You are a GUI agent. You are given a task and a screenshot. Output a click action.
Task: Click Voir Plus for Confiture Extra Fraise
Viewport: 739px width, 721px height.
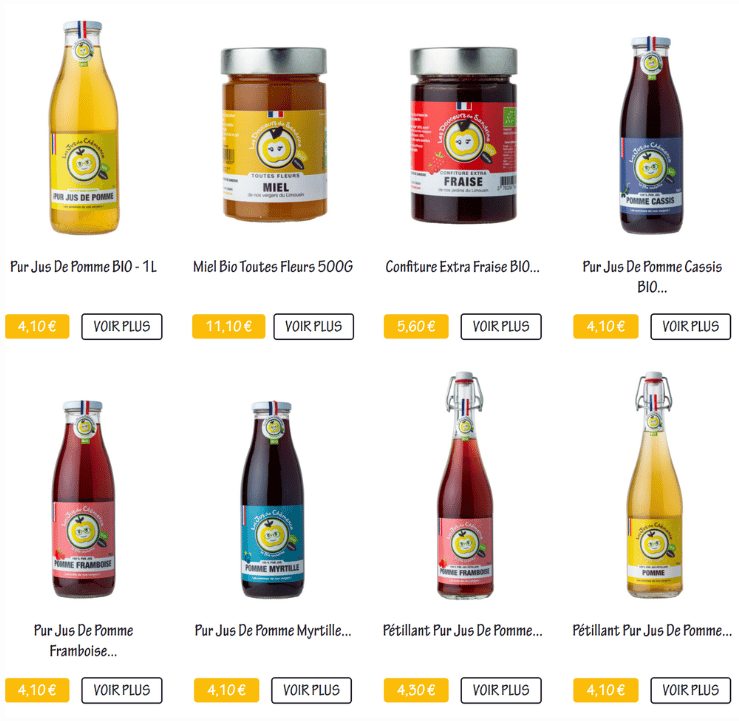[501, 327]
